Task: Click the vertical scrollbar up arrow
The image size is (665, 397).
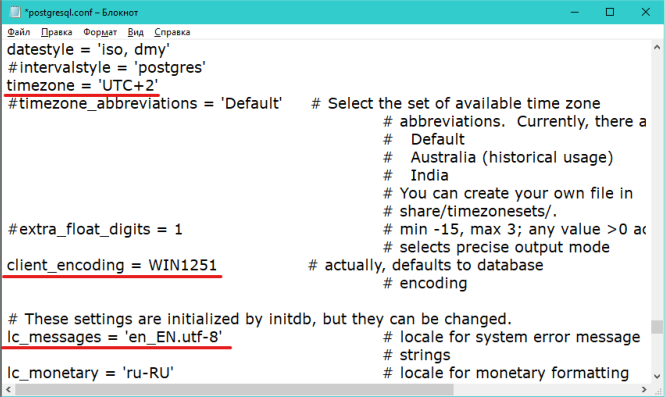Action: [657, 47]
